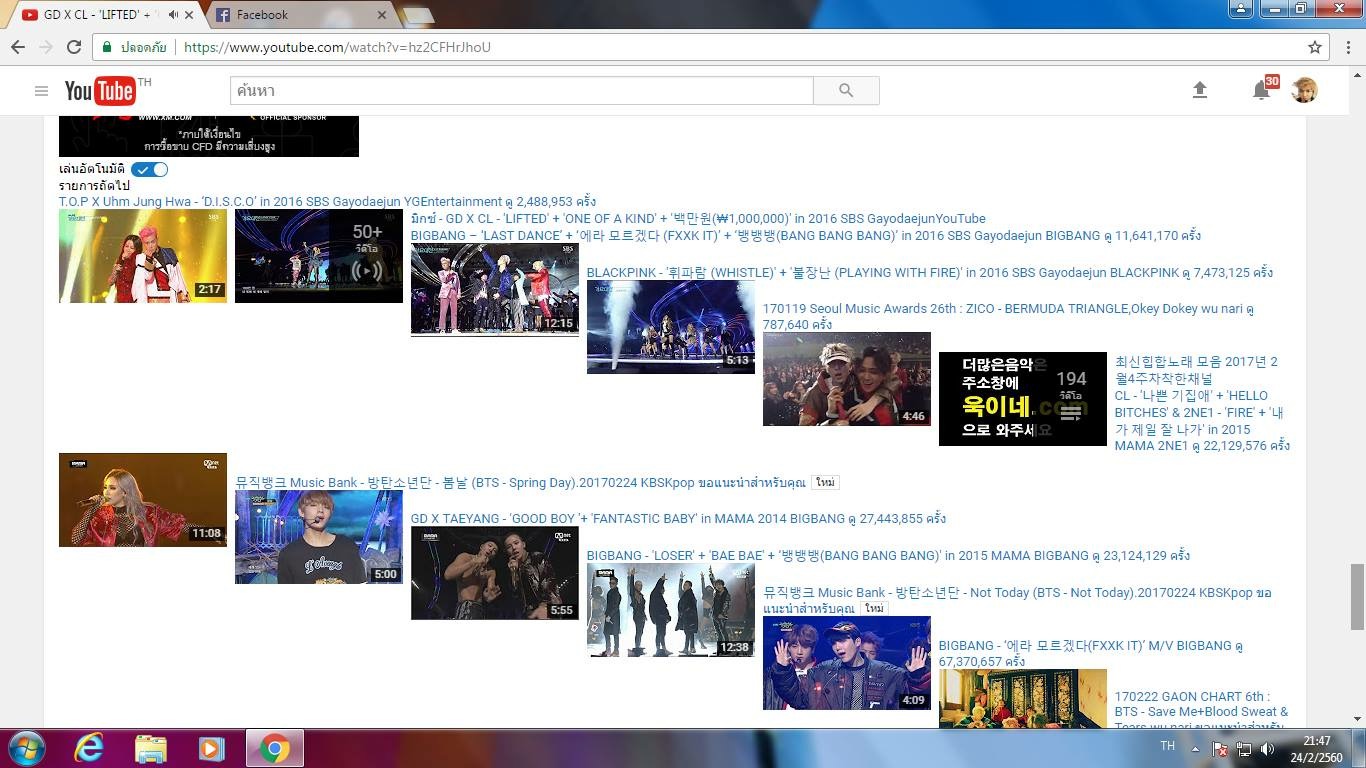The height and width of the screenshot is (768, 1366).
Task: Close the Facebook tab
Action: (x=382, y=15)
